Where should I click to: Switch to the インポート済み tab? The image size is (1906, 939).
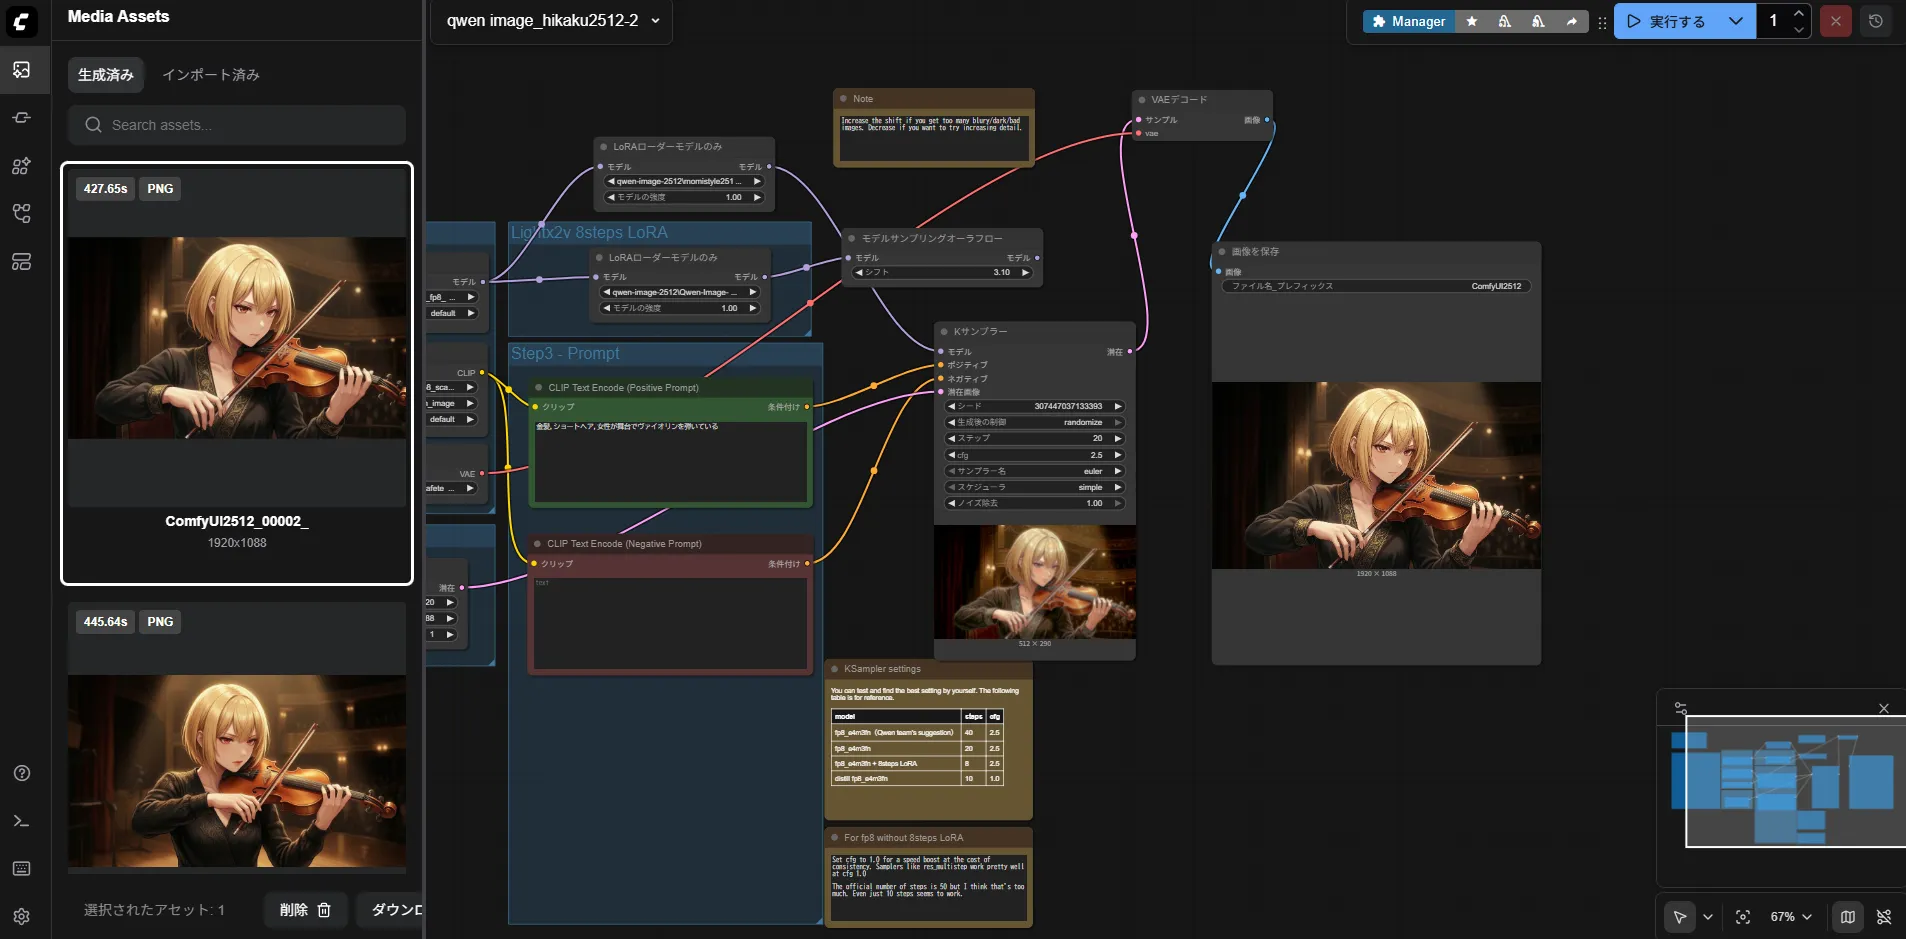click(211, 75)
